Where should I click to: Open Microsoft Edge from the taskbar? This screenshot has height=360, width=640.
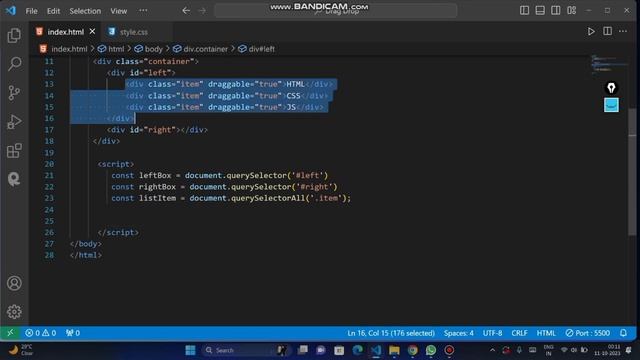pos(358,350)
